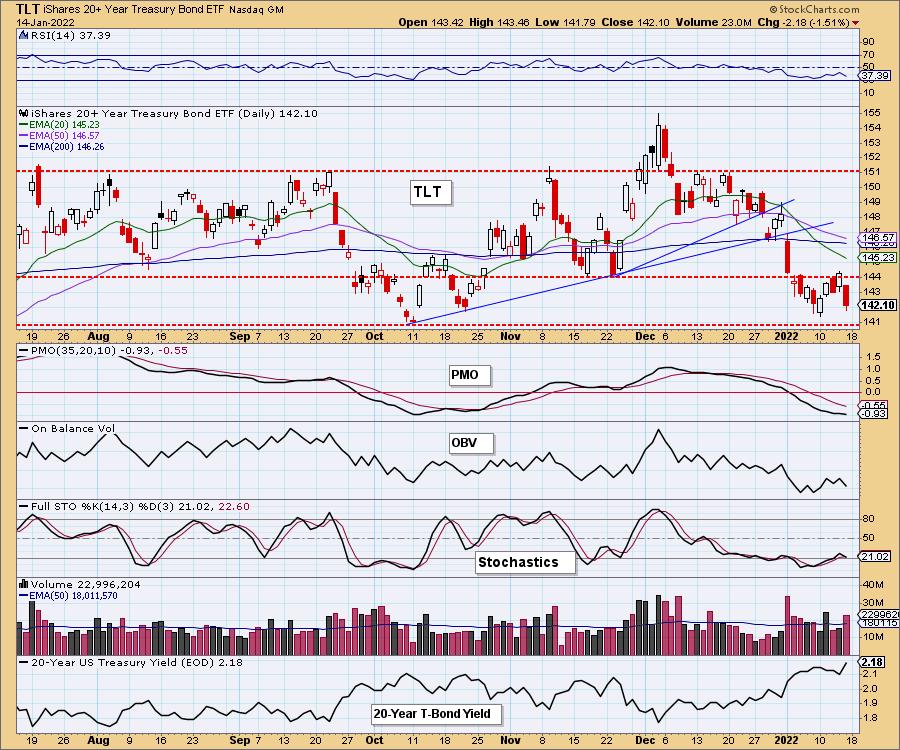The height and width of the screenshot is (750, 900).
Task: Click the OBV annotation box
Action: coord(471,443)
